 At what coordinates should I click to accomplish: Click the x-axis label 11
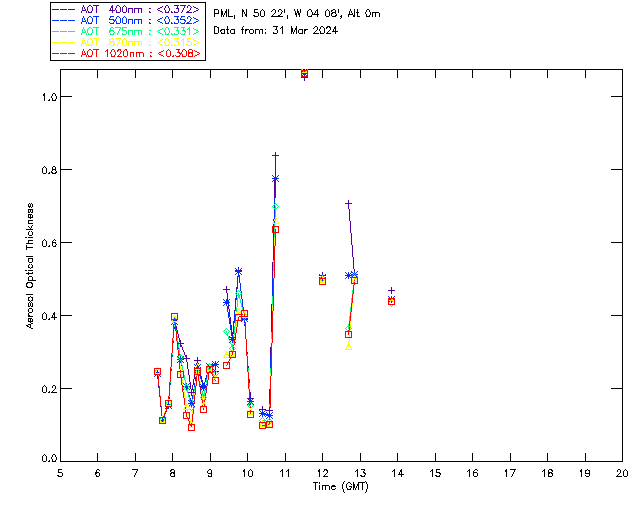[x=285, y=473]
